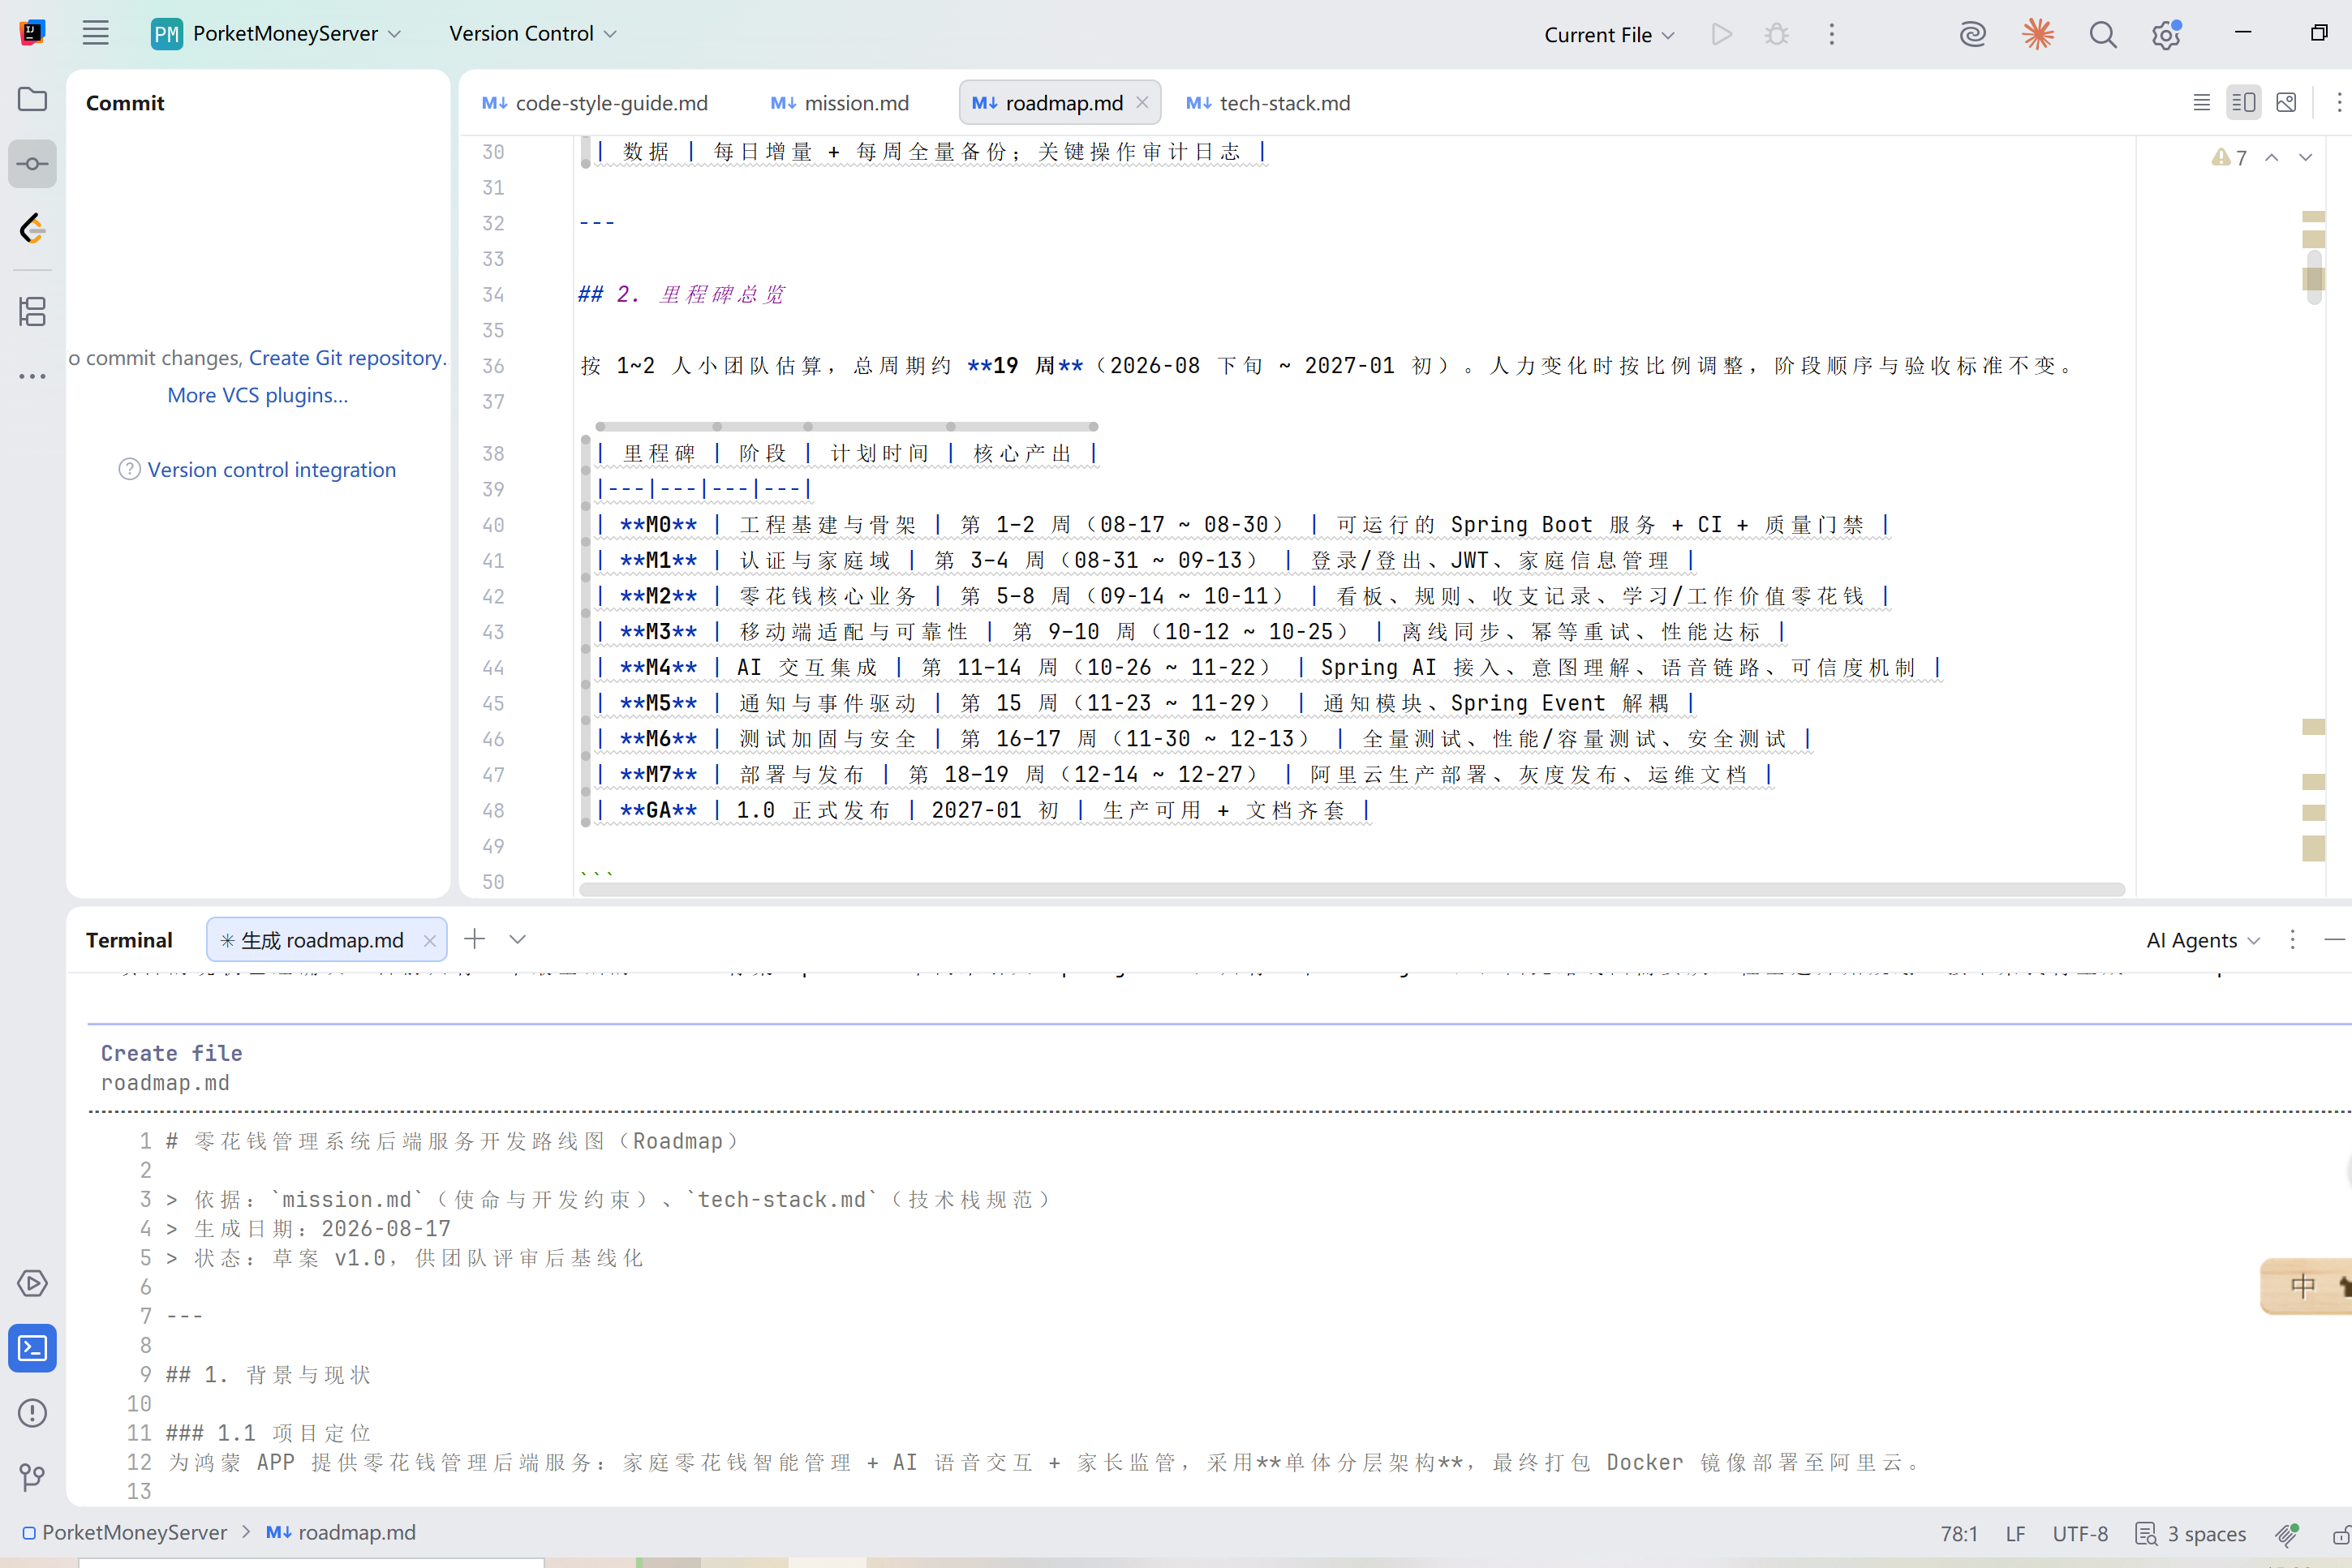Close the roadmap.md editor tab
This screenshot has height=1568, width=2352.
click(1142, 102)
